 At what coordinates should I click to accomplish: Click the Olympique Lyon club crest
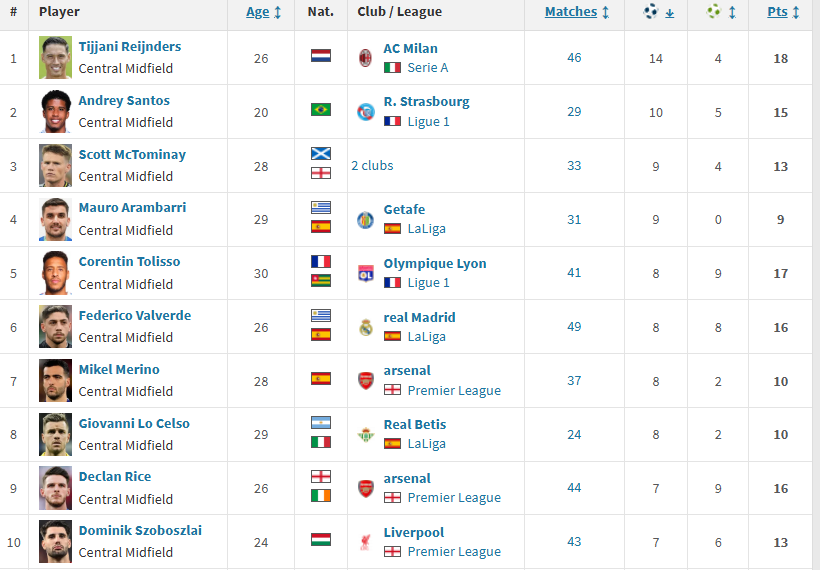point(366,273)
